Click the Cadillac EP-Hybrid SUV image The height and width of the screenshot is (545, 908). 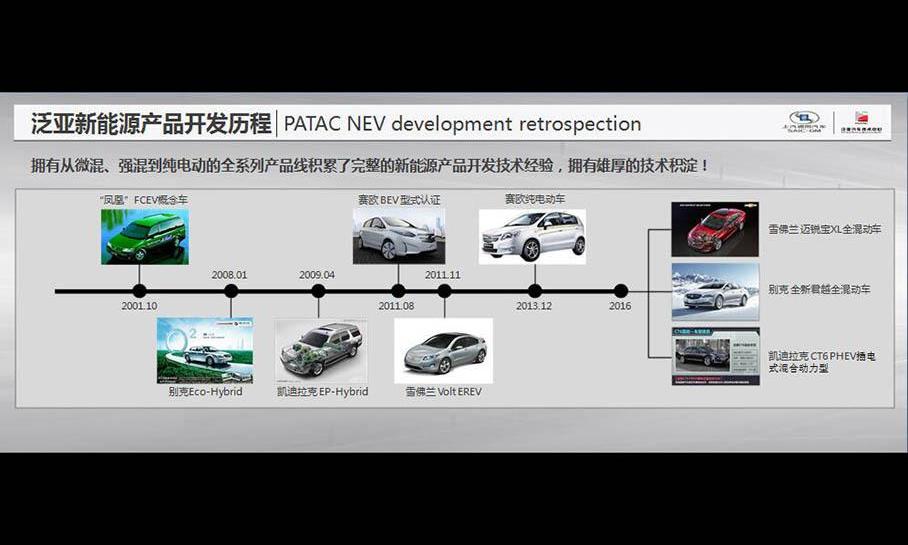(321, 350)
